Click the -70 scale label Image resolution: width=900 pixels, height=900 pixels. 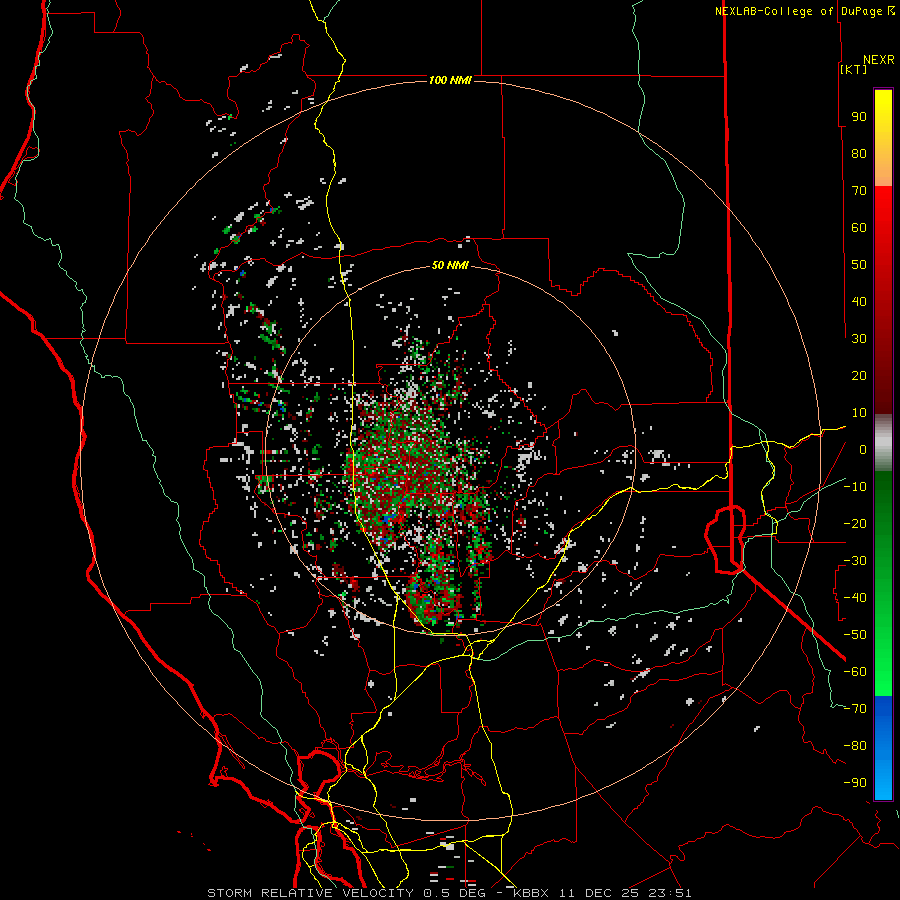tap(855, 709)
